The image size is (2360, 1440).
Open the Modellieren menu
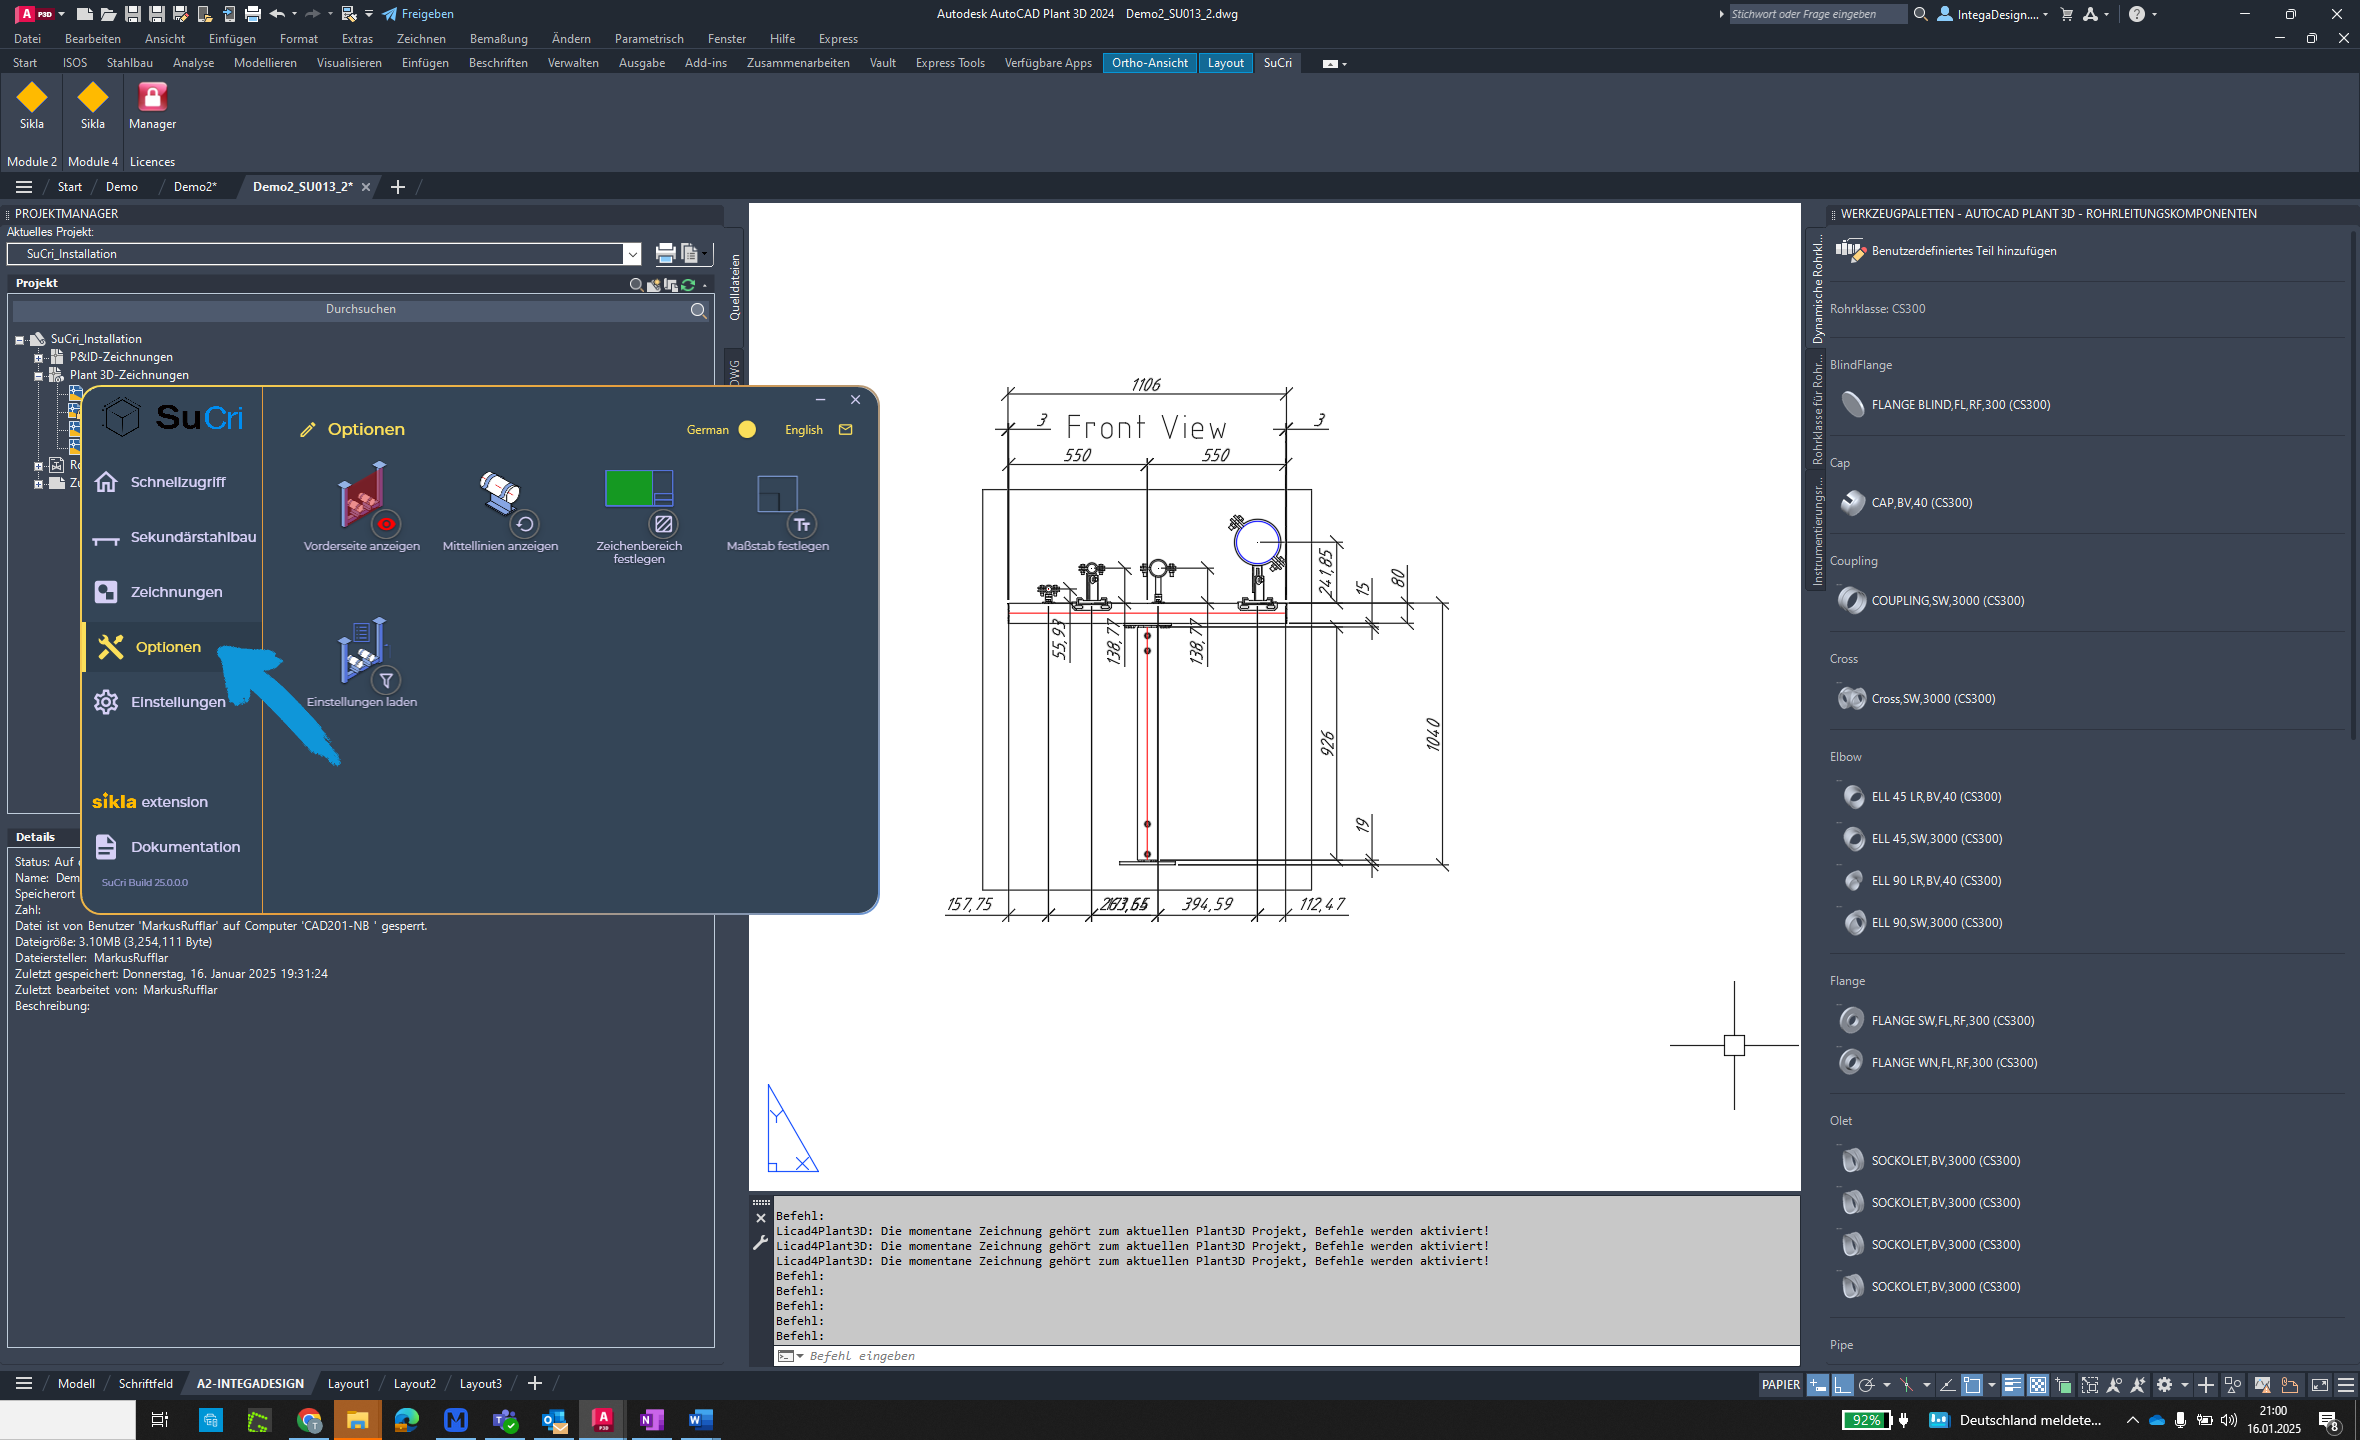point(263,62)
